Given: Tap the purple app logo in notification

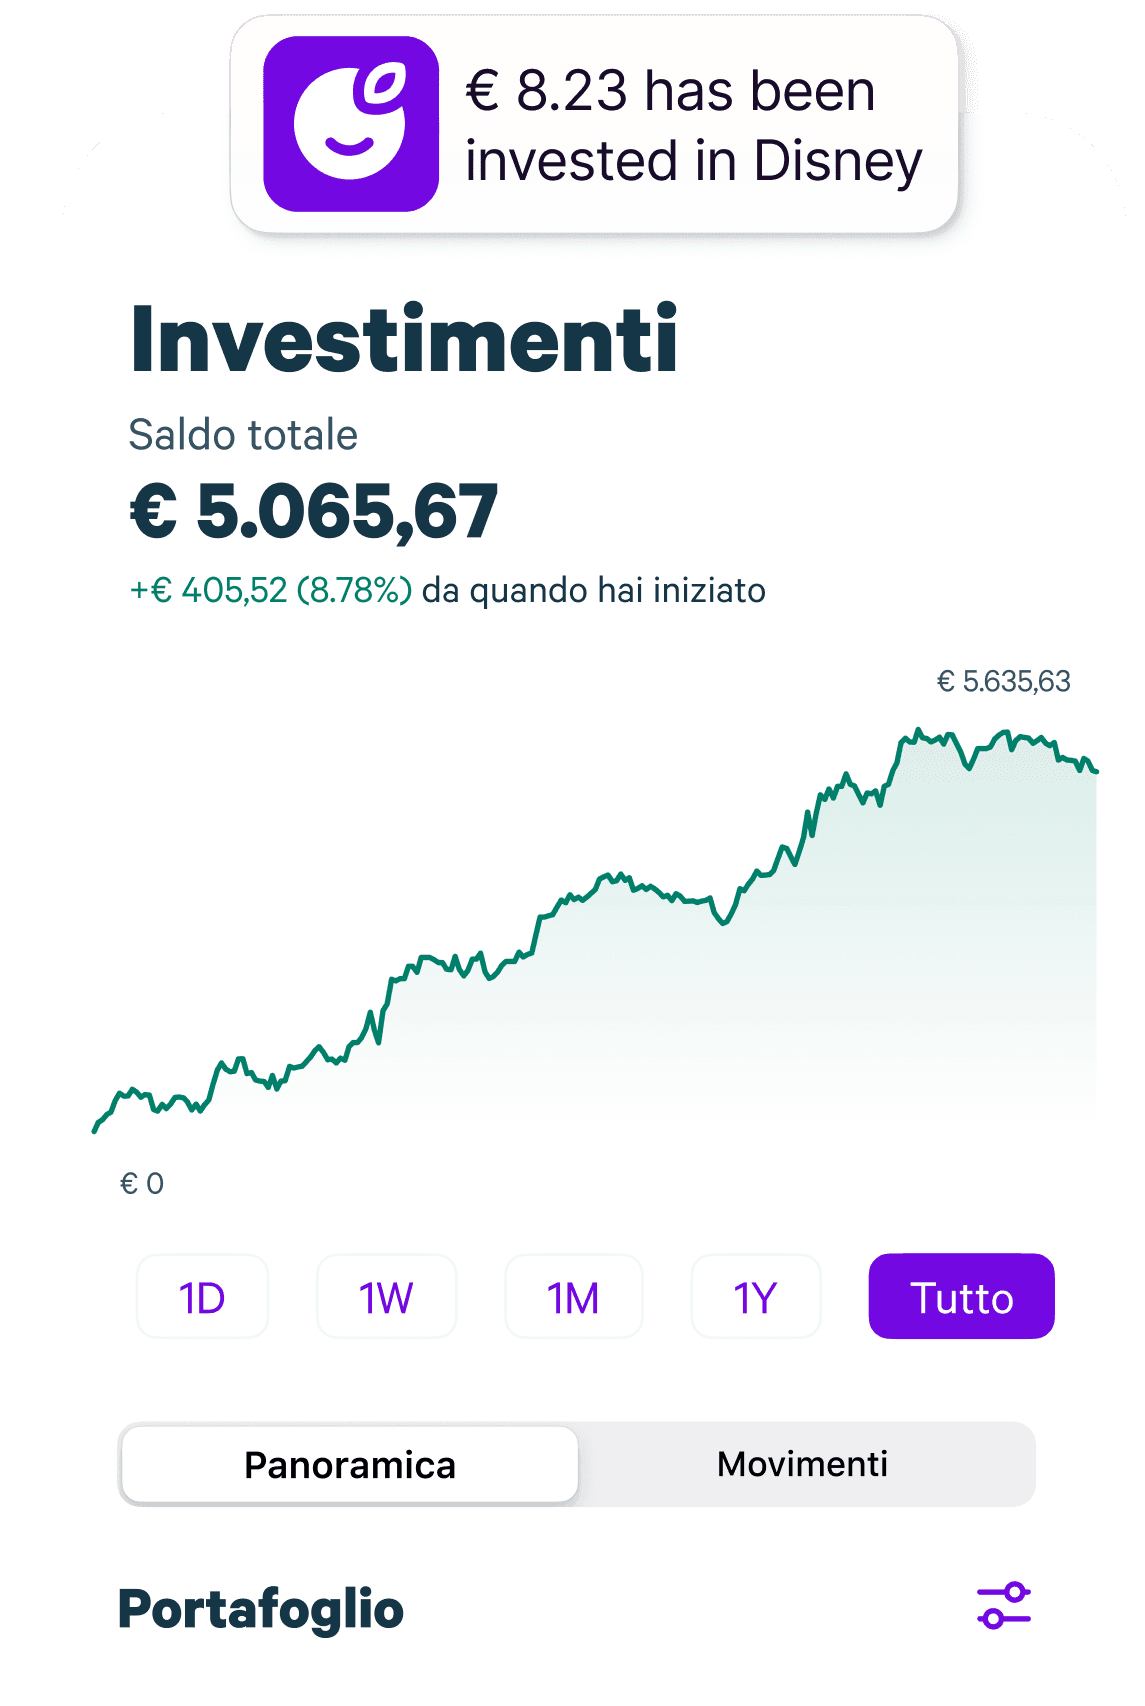Looking at the screenshot, I should click(351, 124).
